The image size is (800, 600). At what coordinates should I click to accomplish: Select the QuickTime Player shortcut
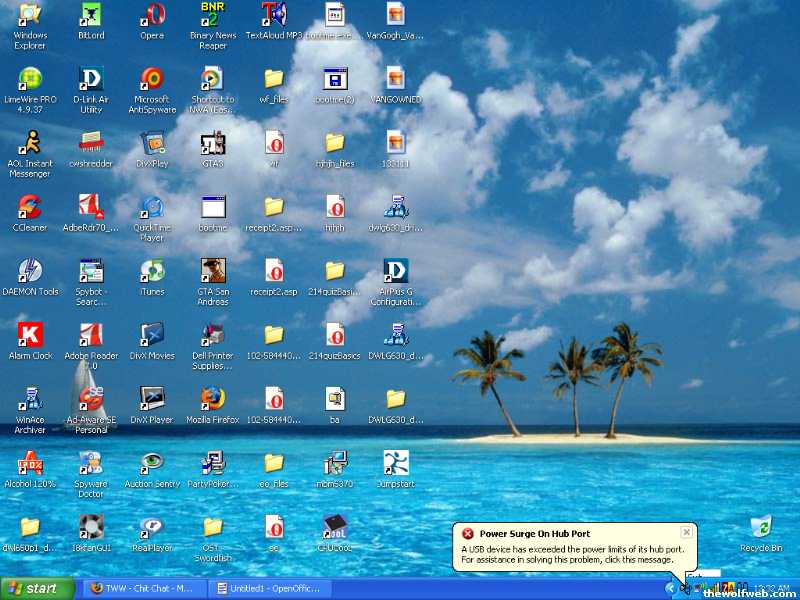coord(152,207)
